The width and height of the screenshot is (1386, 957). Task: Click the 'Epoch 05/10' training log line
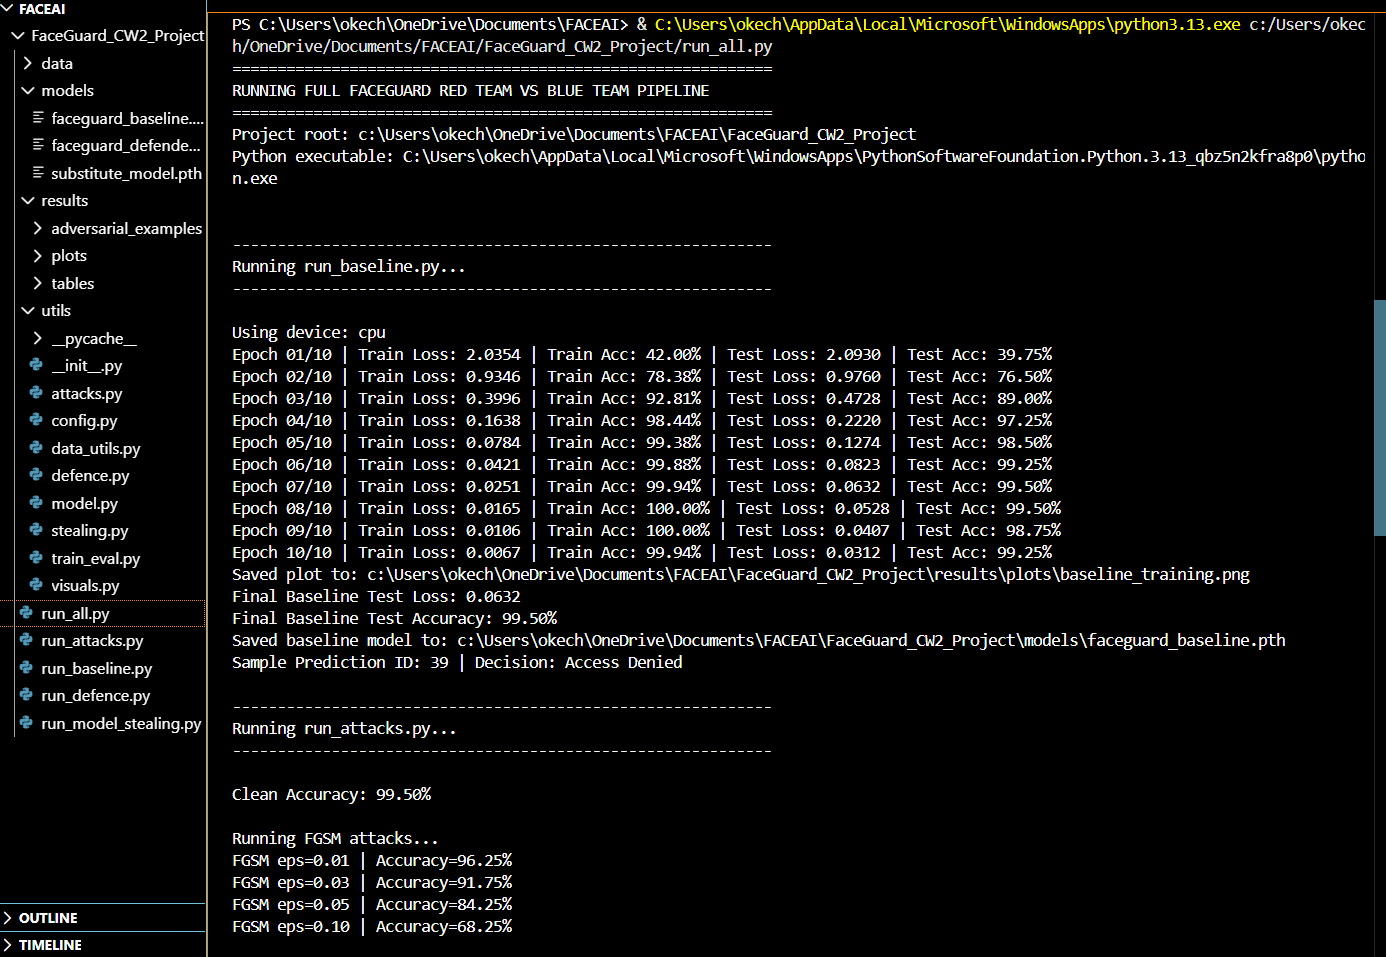642,443
